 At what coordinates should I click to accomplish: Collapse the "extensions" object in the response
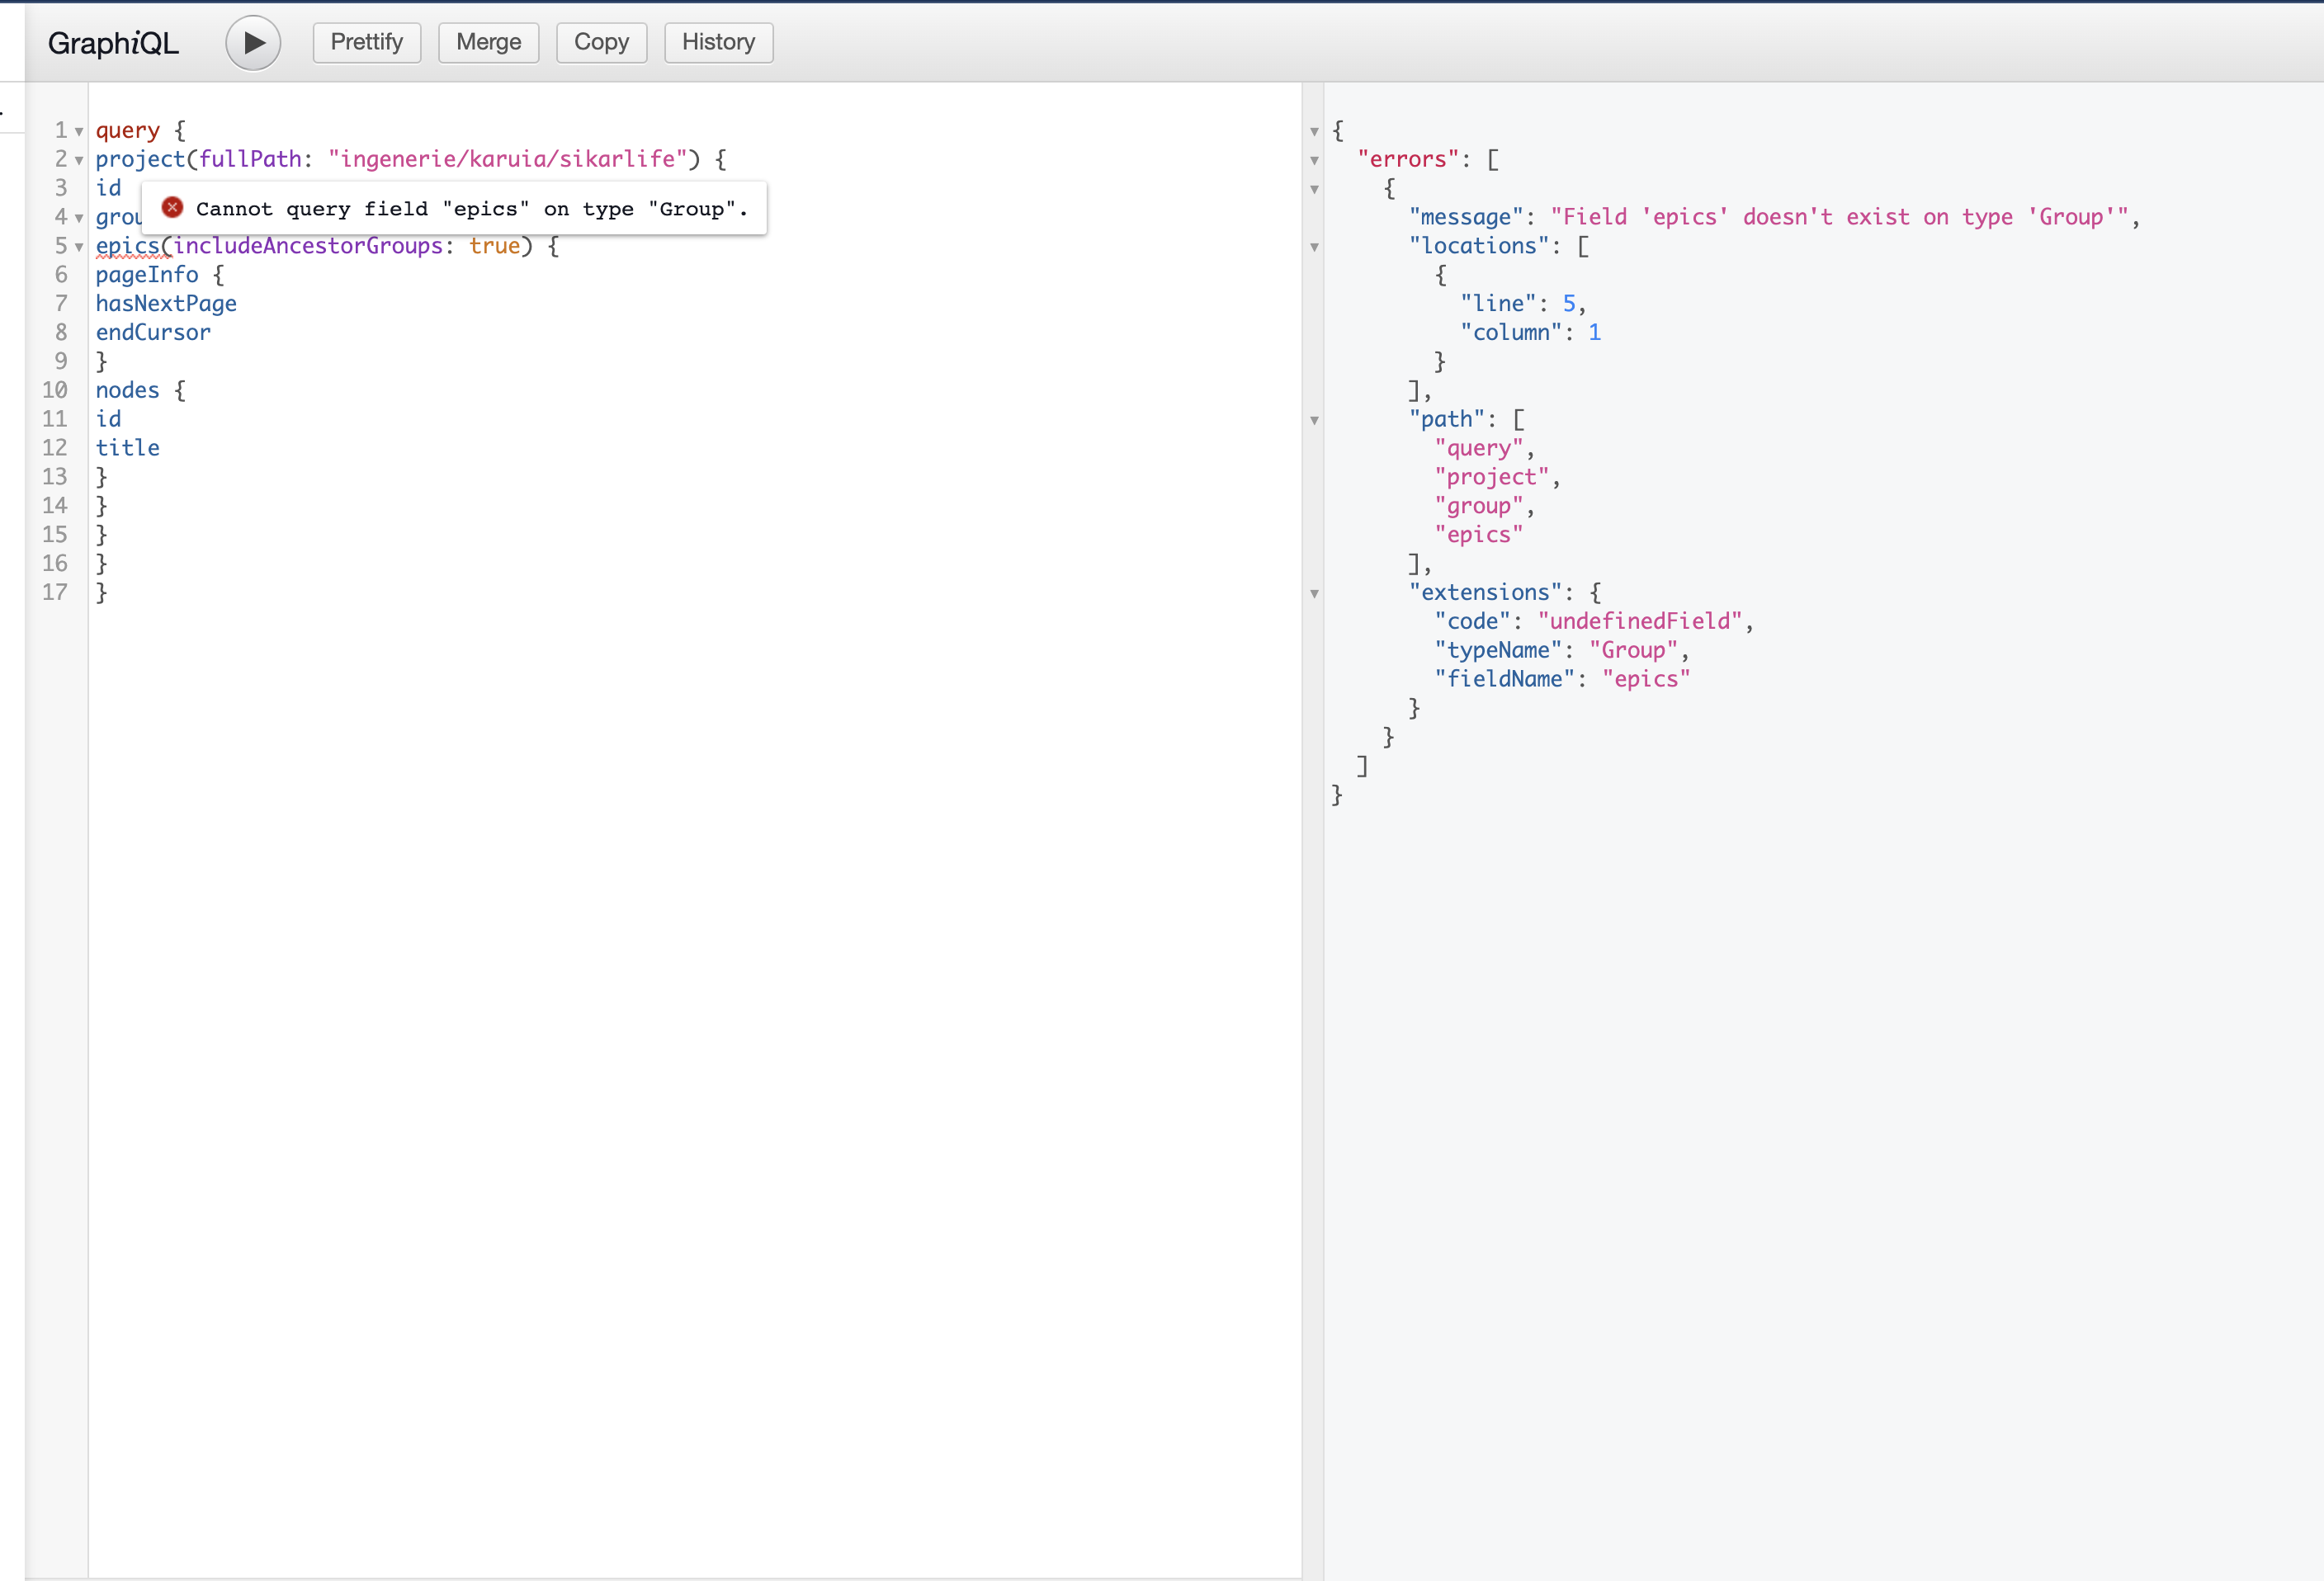coord(1314,594)
